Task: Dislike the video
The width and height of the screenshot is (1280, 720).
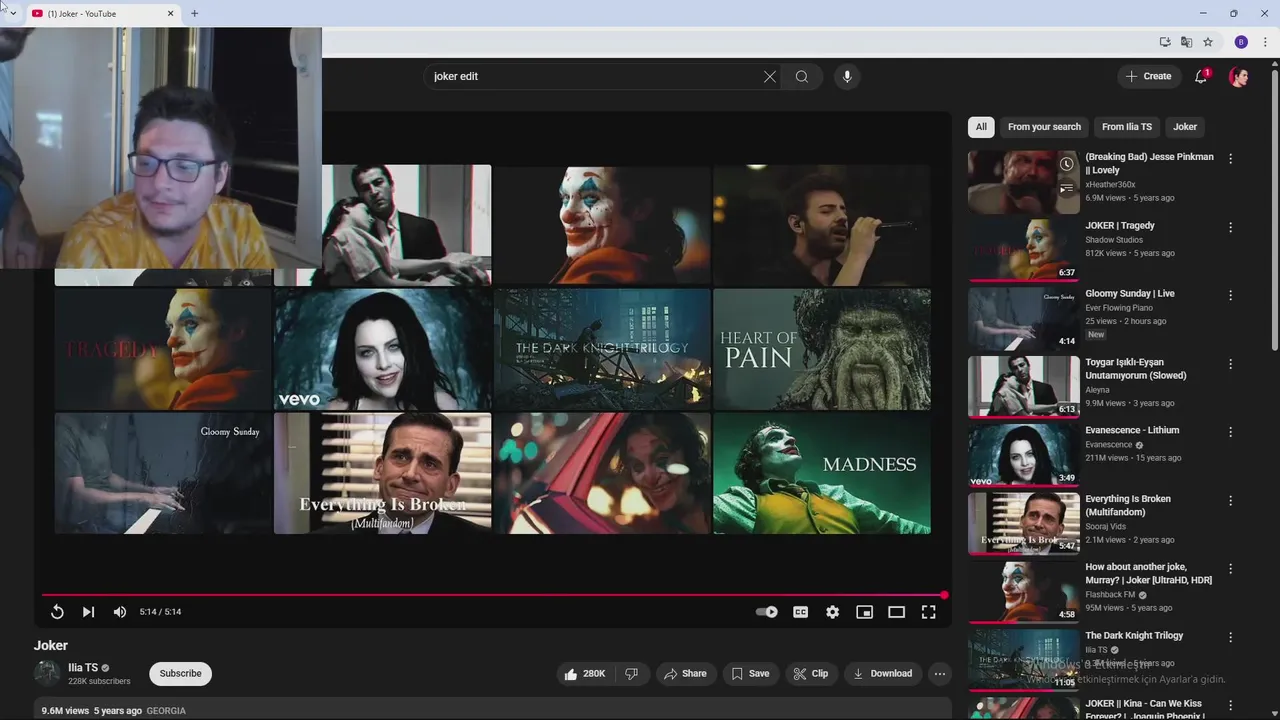Action: point(631,674)
